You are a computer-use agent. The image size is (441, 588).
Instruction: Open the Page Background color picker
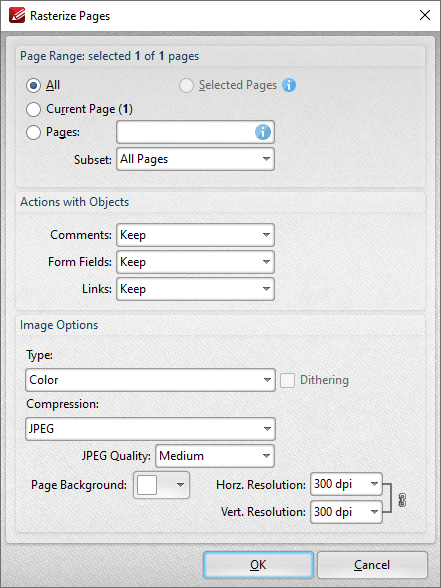pos(161,485)
